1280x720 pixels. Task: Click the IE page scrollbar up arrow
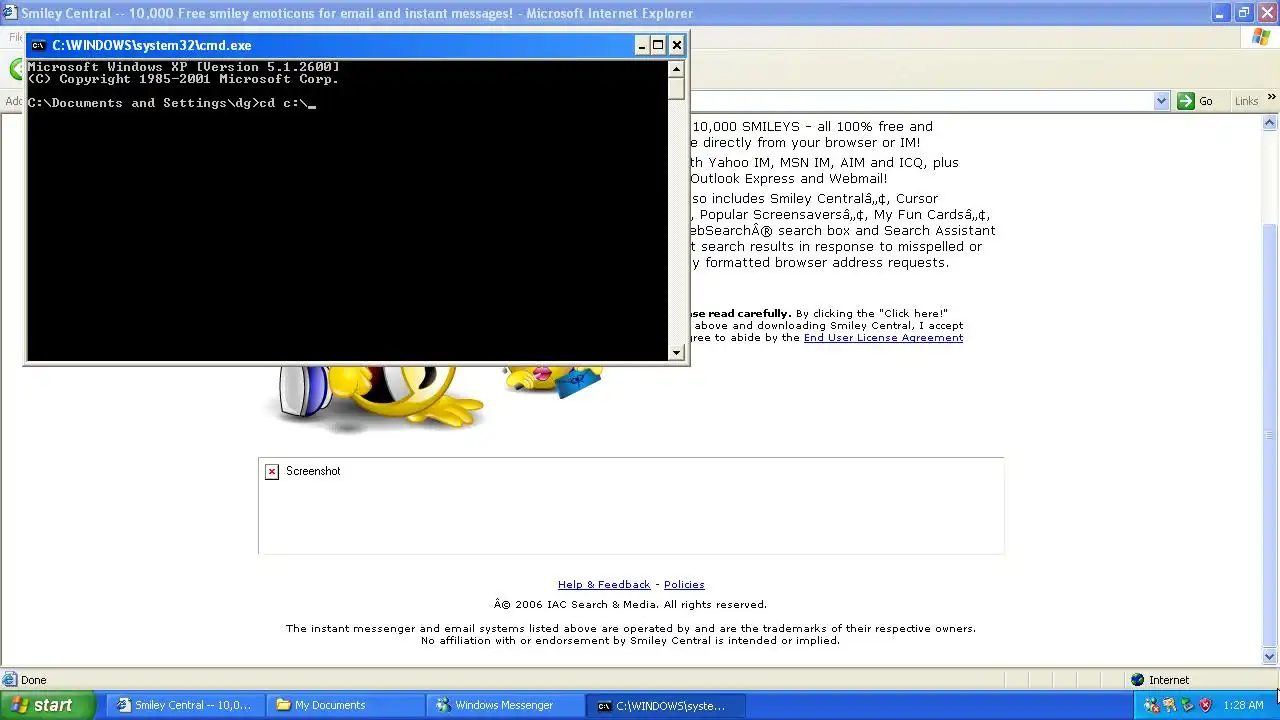1270,123
